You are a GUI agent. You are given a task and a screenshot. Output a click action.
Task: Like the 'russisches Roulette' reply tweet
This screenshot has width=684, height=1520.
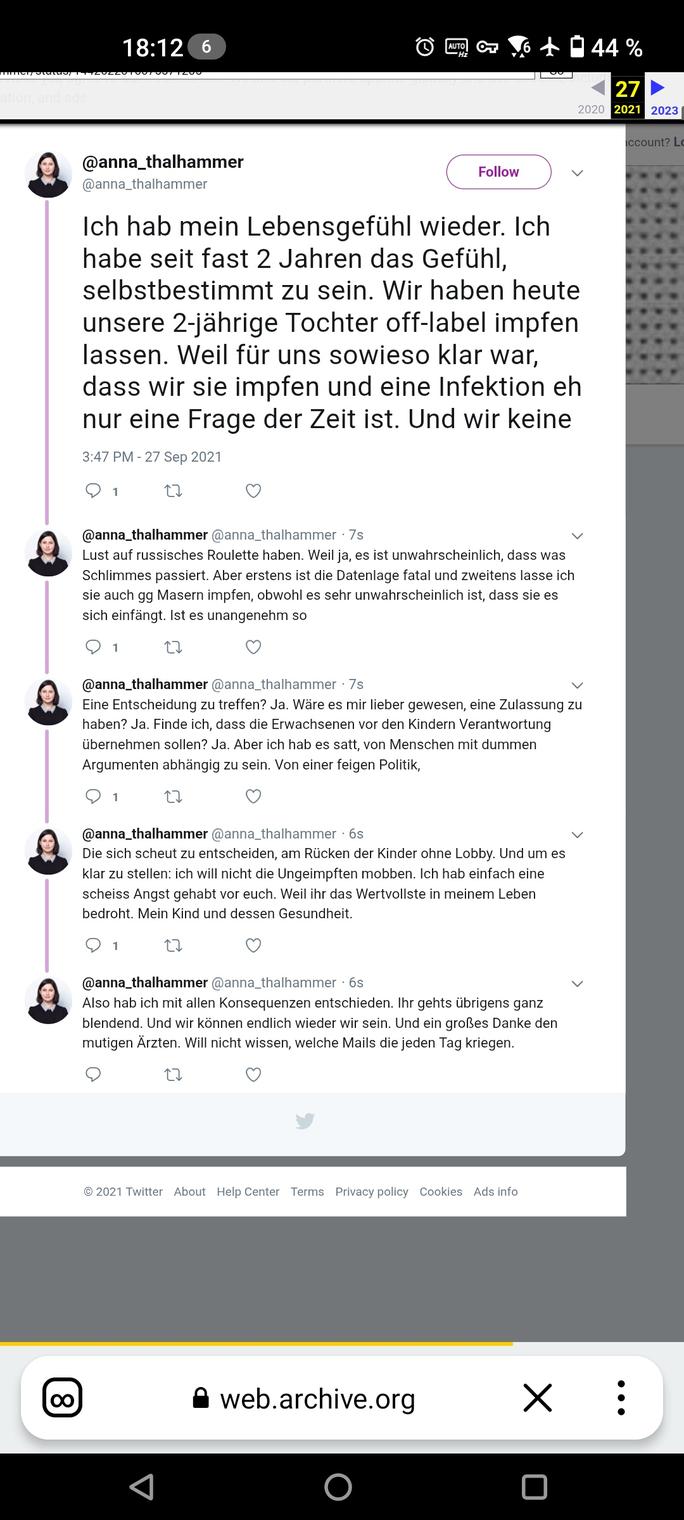[x=253, y=647]
